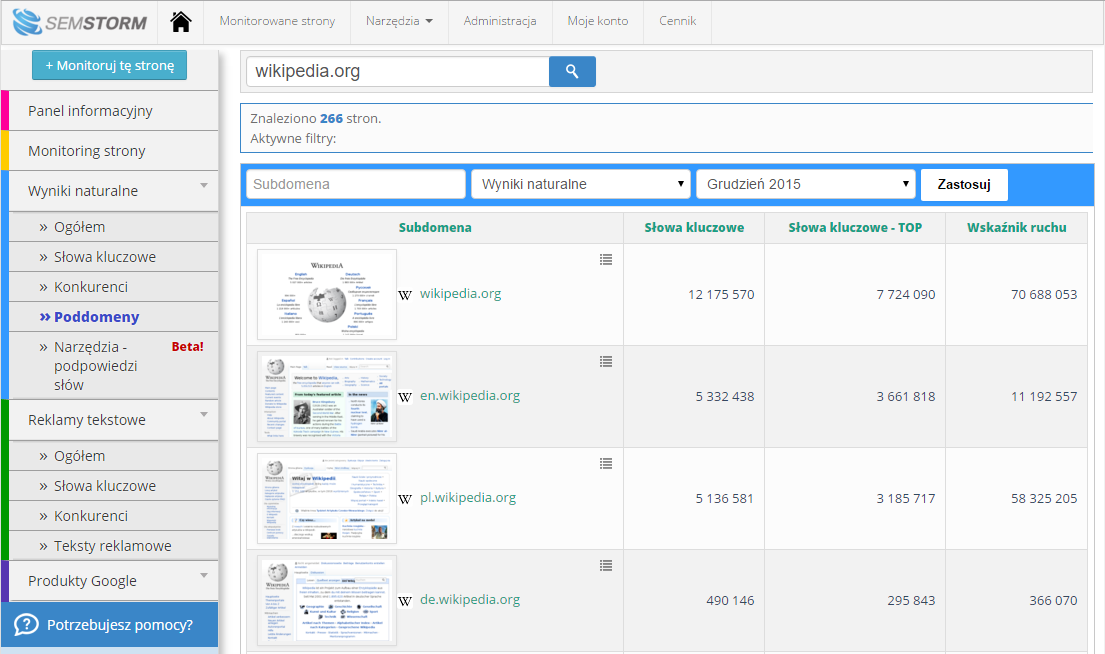1105x654 pixels.
Task: Select Słowa kluczowe under Reklamy tekstowe
Action: pos(113,486)
